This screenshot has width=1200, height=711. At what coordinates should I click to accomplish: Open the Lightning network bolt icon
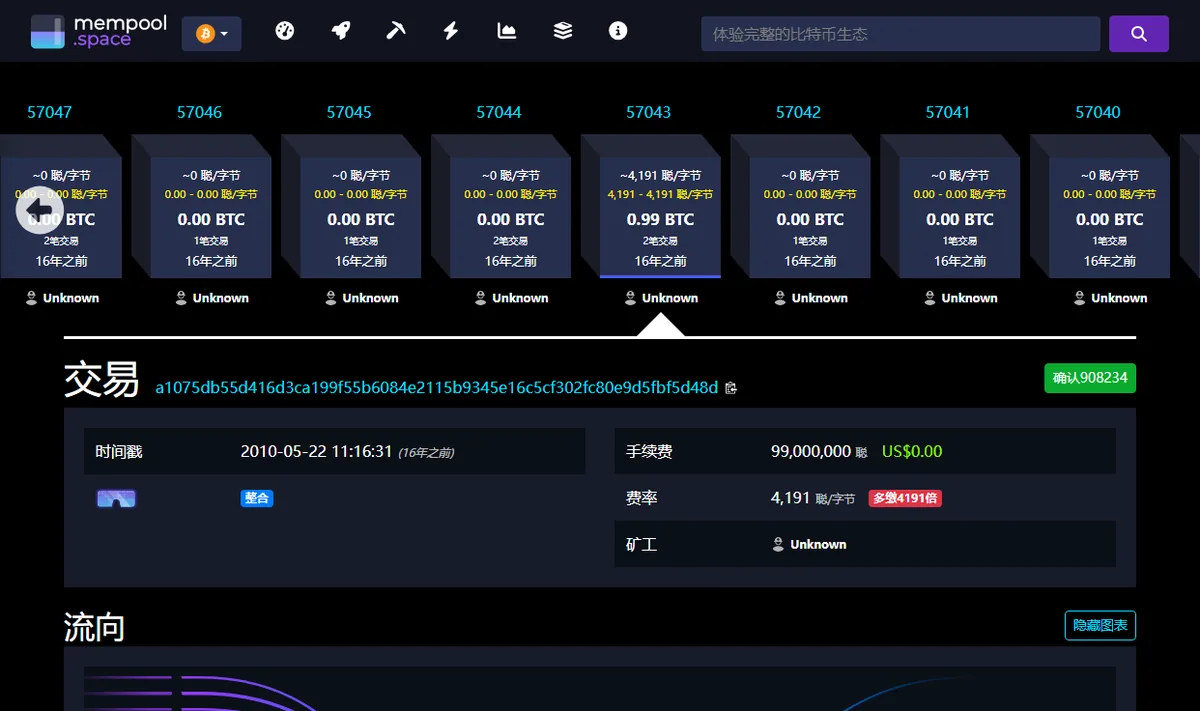tap(451, 31)
